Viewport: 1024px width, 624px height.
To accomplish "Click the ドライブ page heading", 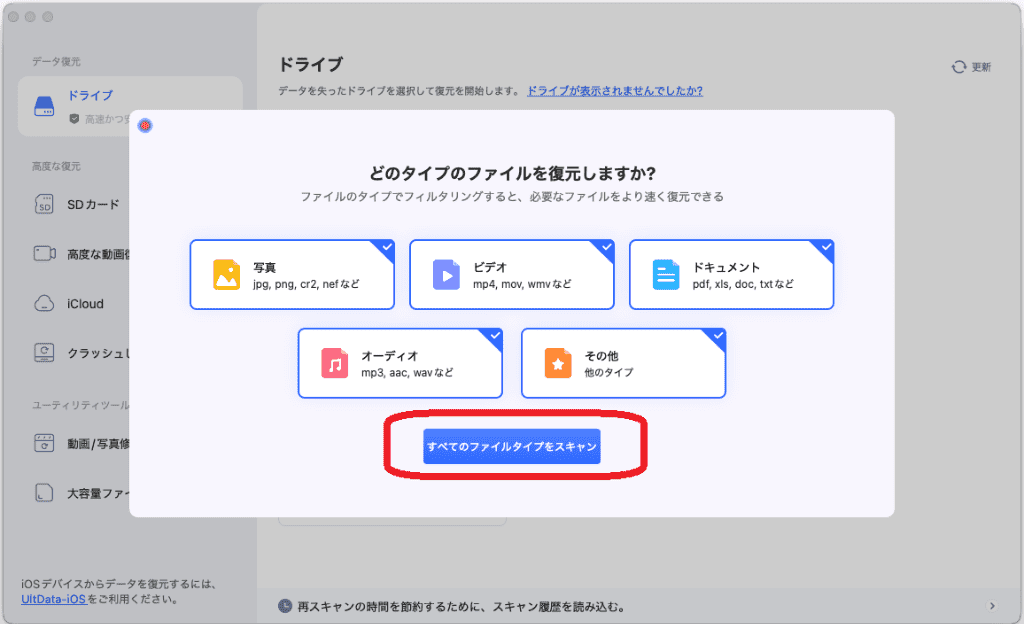I will [310, 65].
